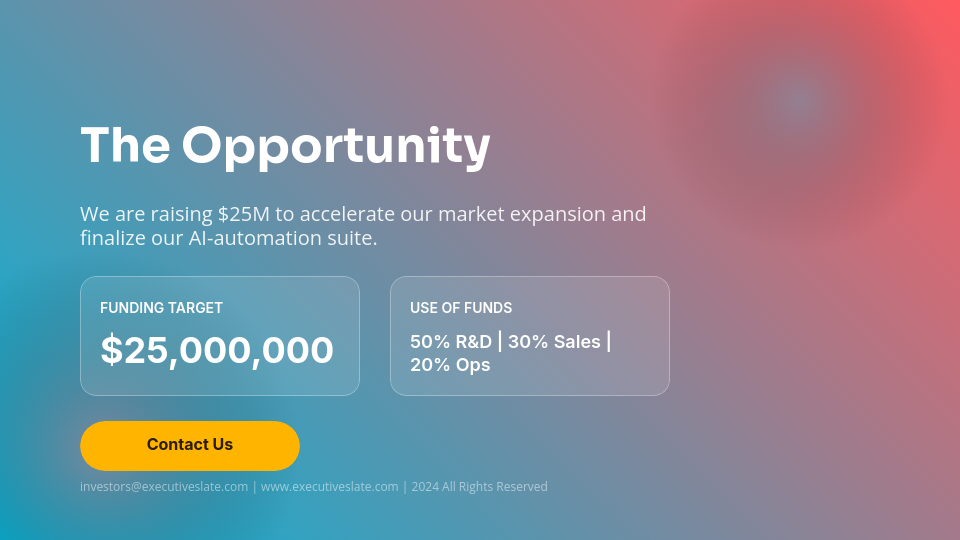Screen dimensions: 960x540
Task: Click the "AI-automation suite" phrase
Action: tap(282, 238)
